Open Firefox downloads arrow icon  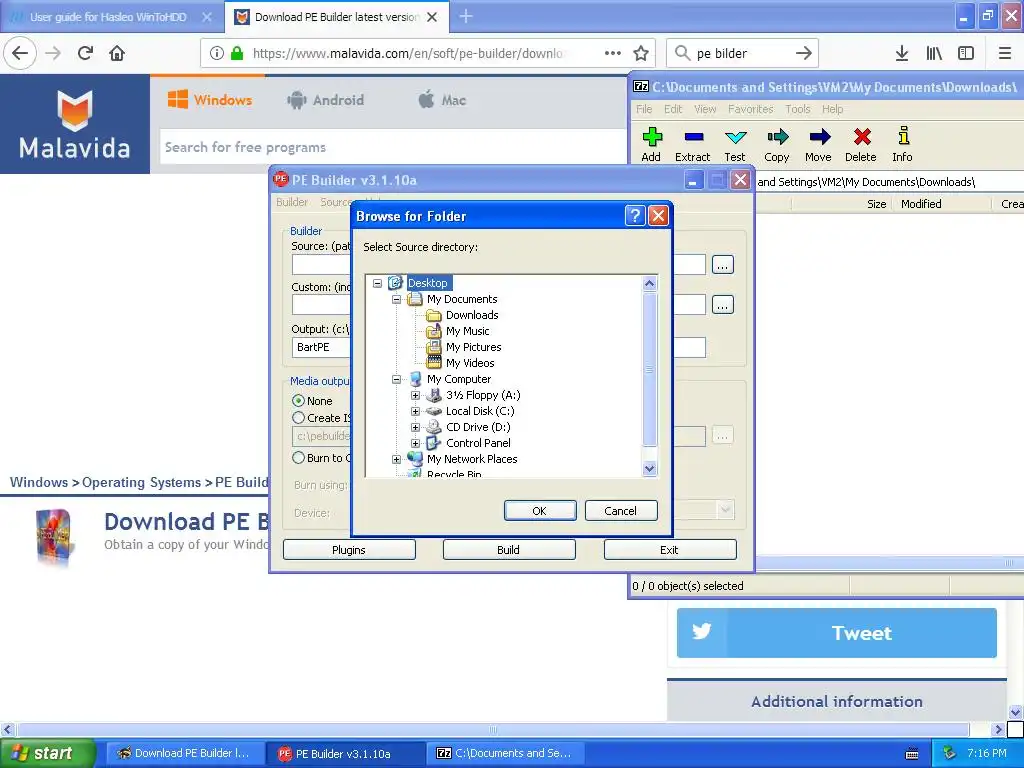(x=901, y=53)
